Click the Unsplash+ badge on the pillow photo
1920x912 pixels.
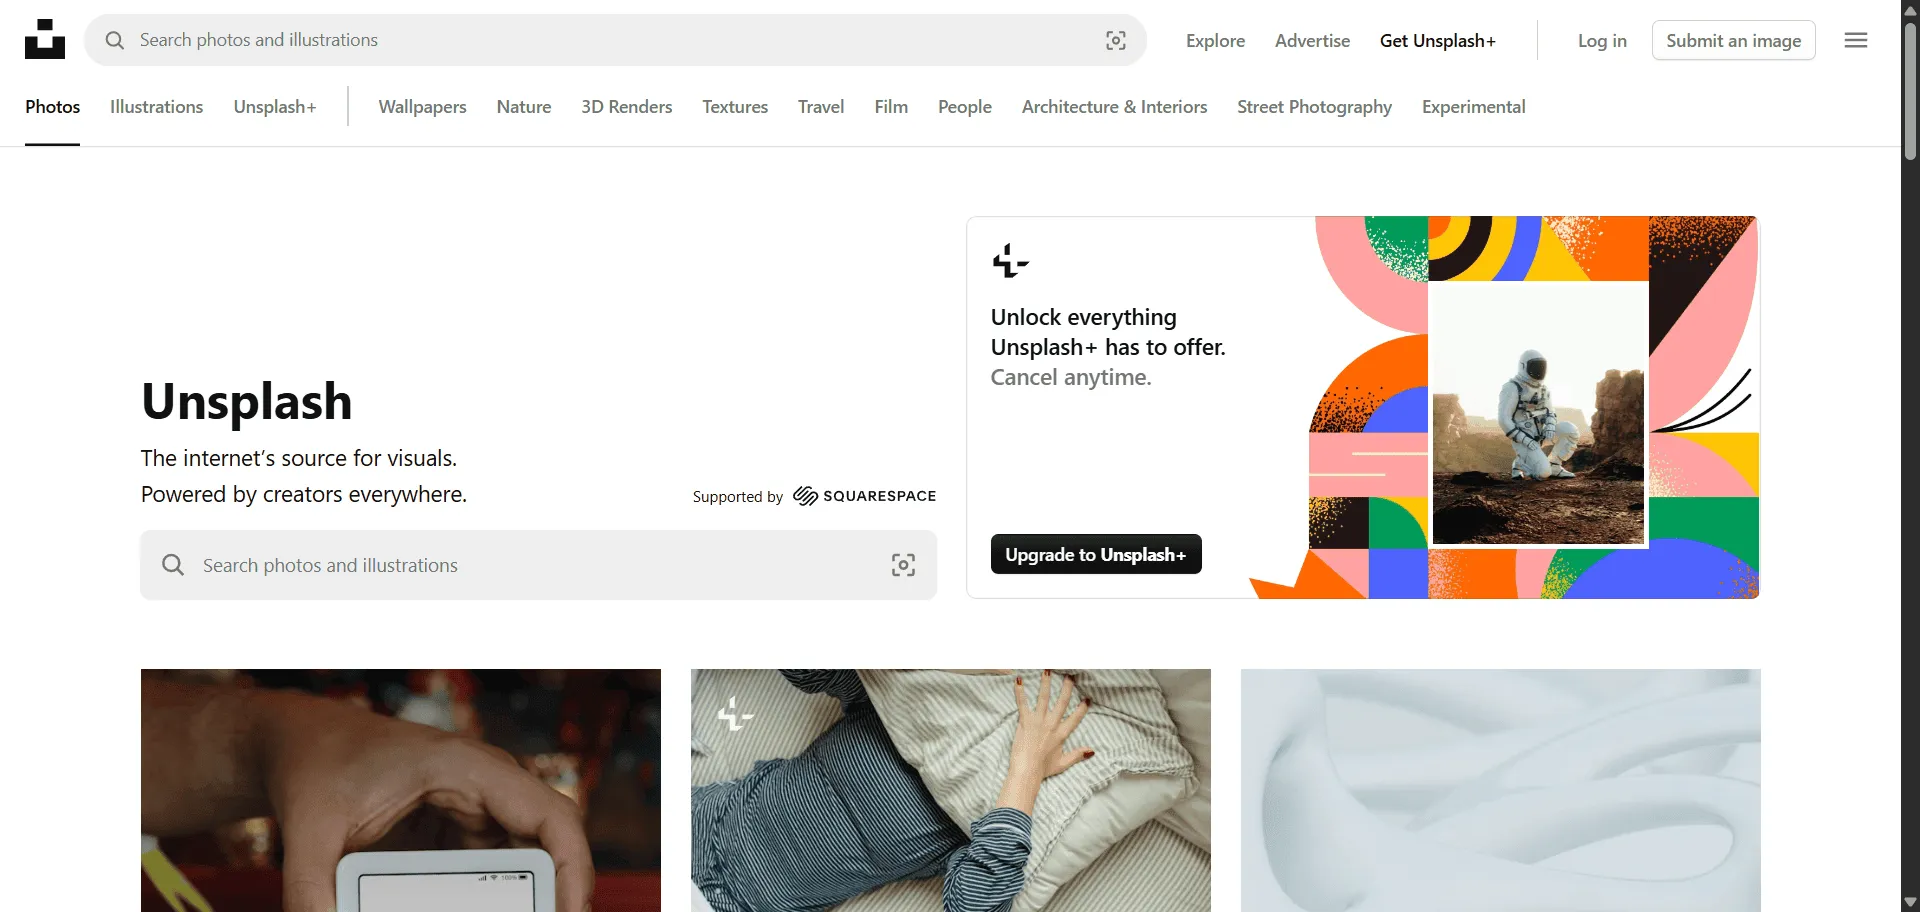pyautogui.click(x=734, y=715)
